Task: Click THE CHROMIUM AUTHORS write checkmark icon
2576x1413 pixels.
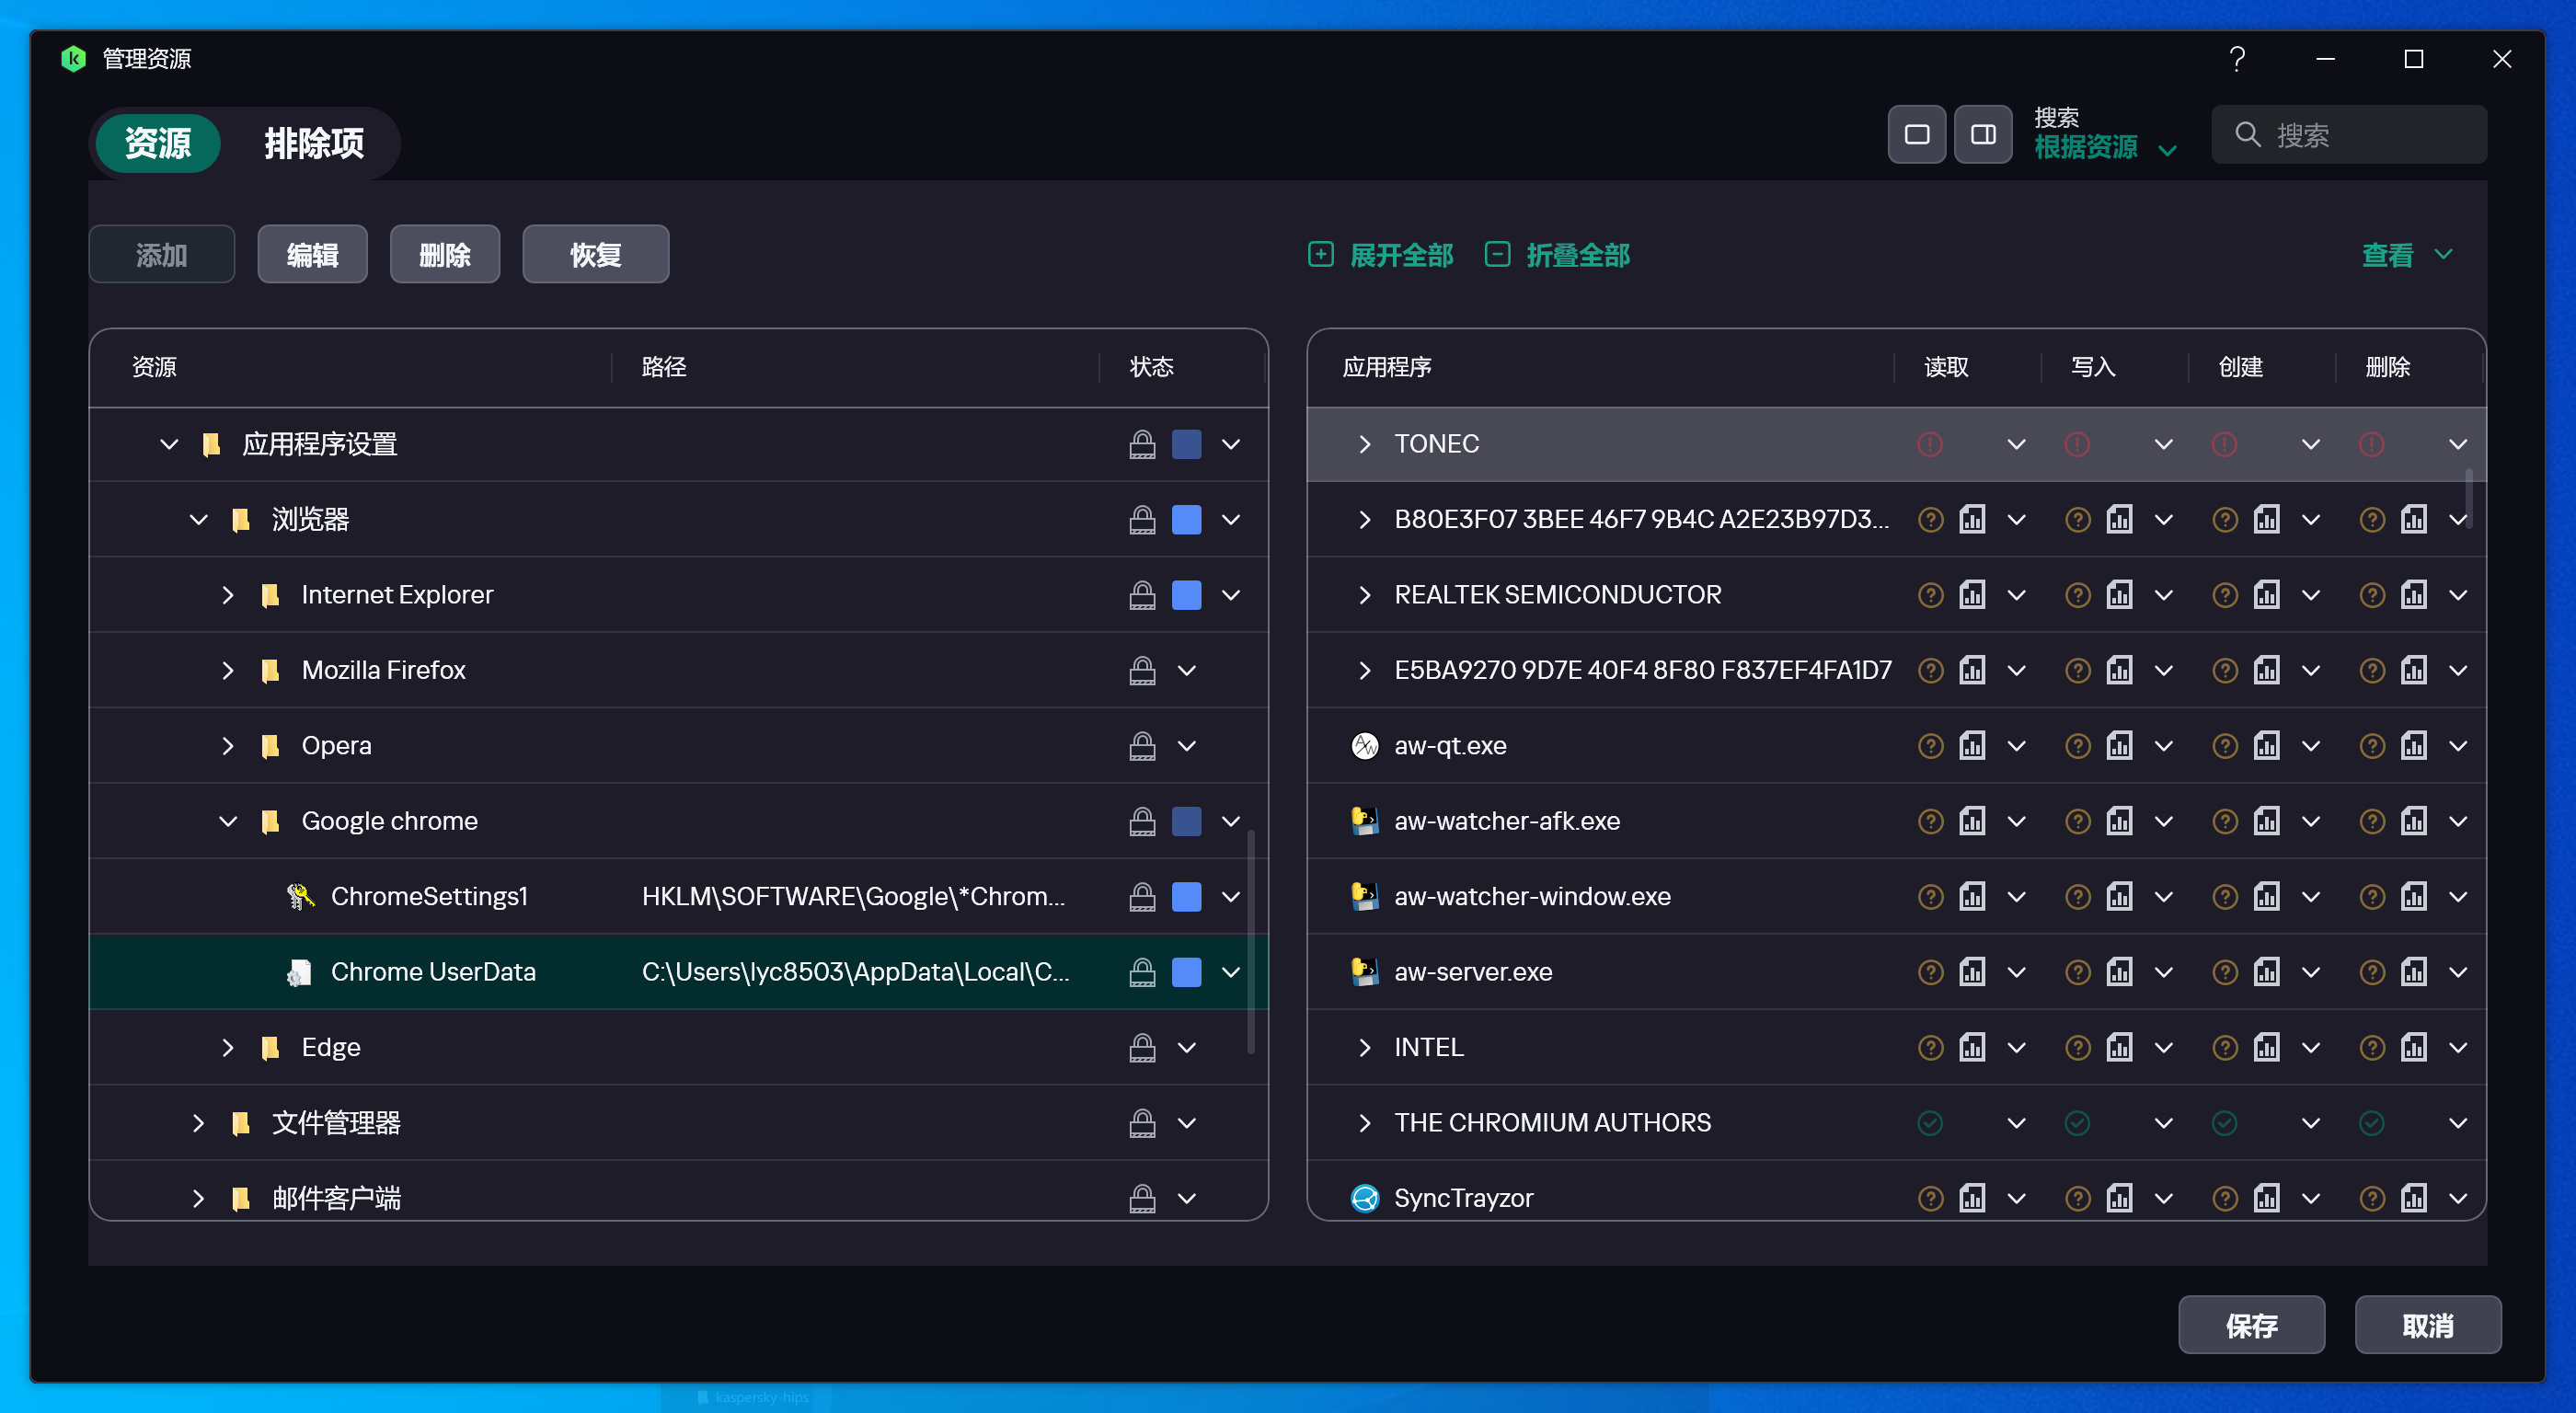Action: pos(2077,1123)
